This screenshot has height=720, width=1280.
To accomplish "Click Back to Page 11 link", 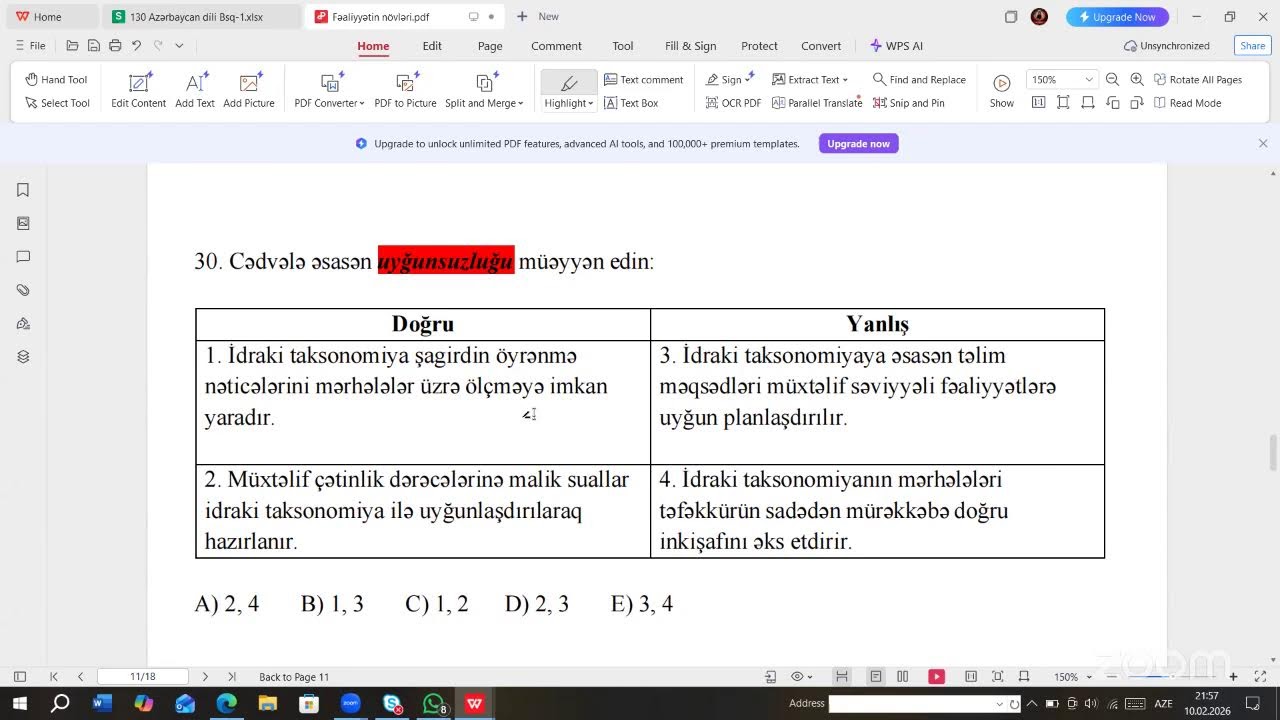I will [294, 677].
